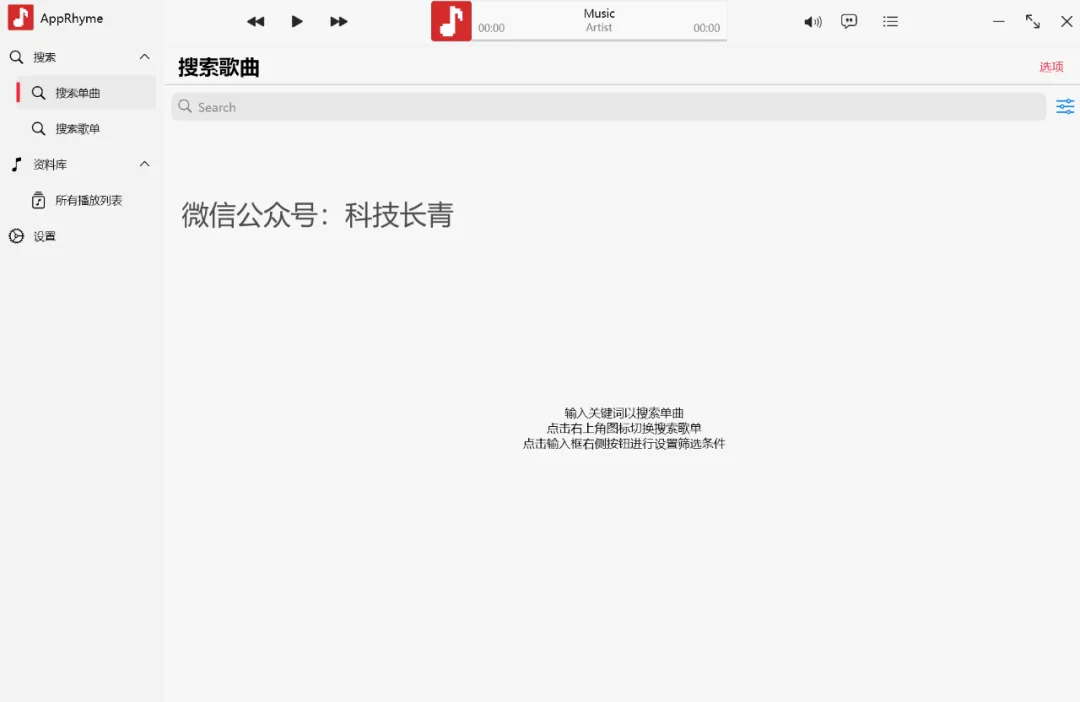
Task: Open 所有播放列表 in the sidebar
Action: [88, 200]
